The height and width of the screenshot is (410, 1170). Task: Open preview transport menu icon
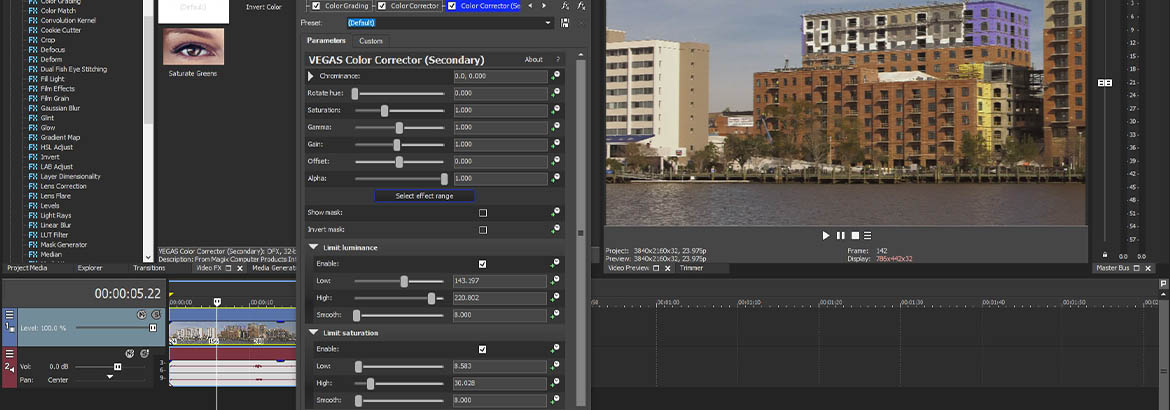(869, 235)
